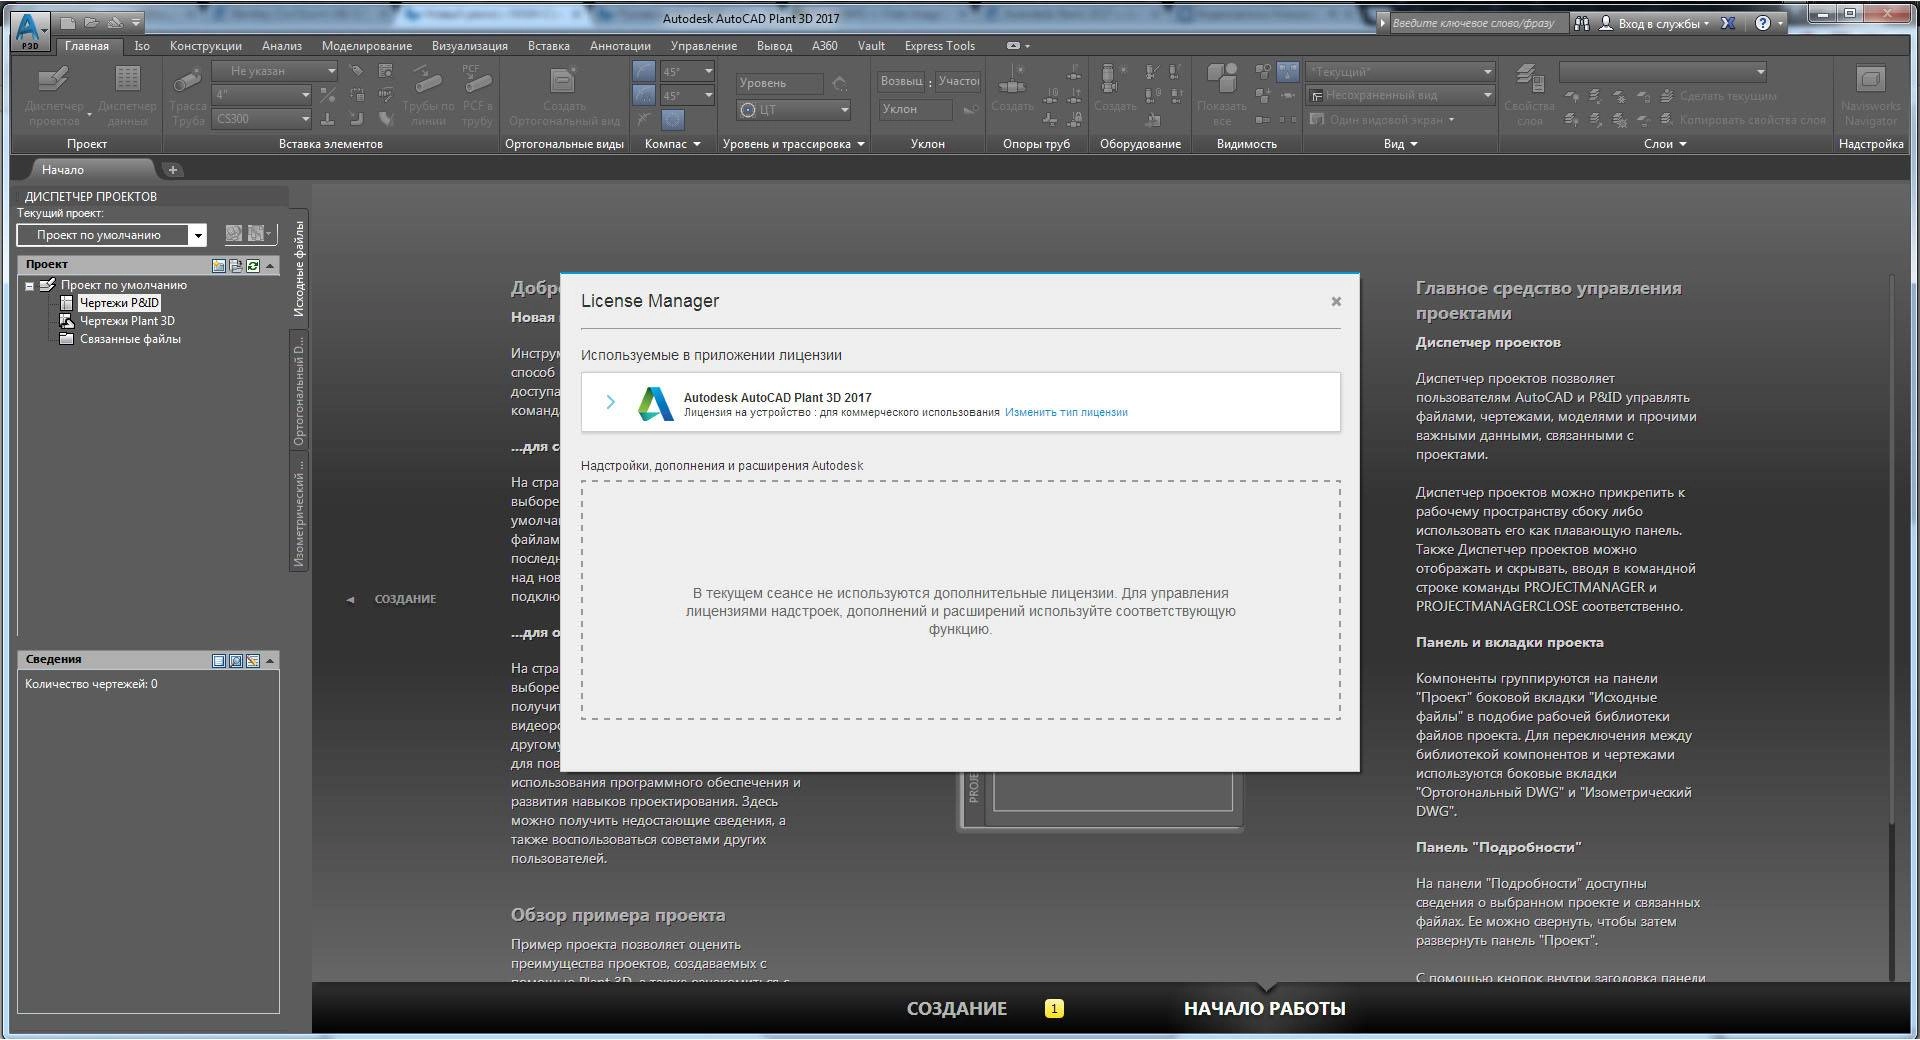The image size is (1920, 1040).
Task: Toggle the highlighted compass button in bottom row
Action: coord(673,120)
